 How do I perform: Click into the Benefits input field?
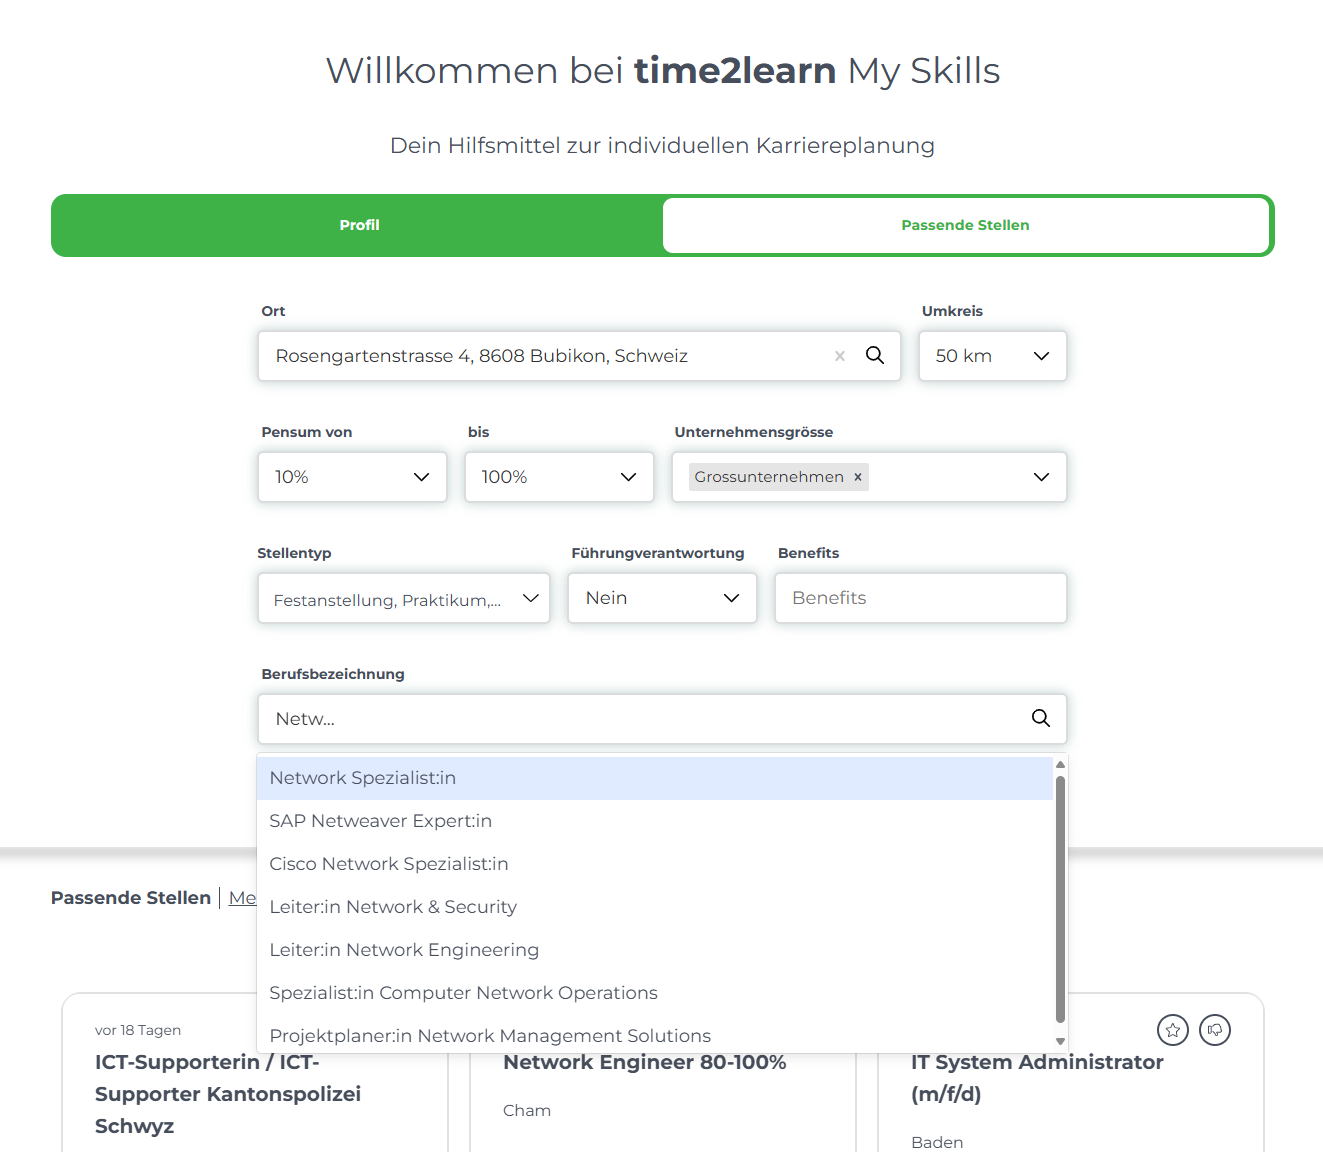(x=921, y=598)
